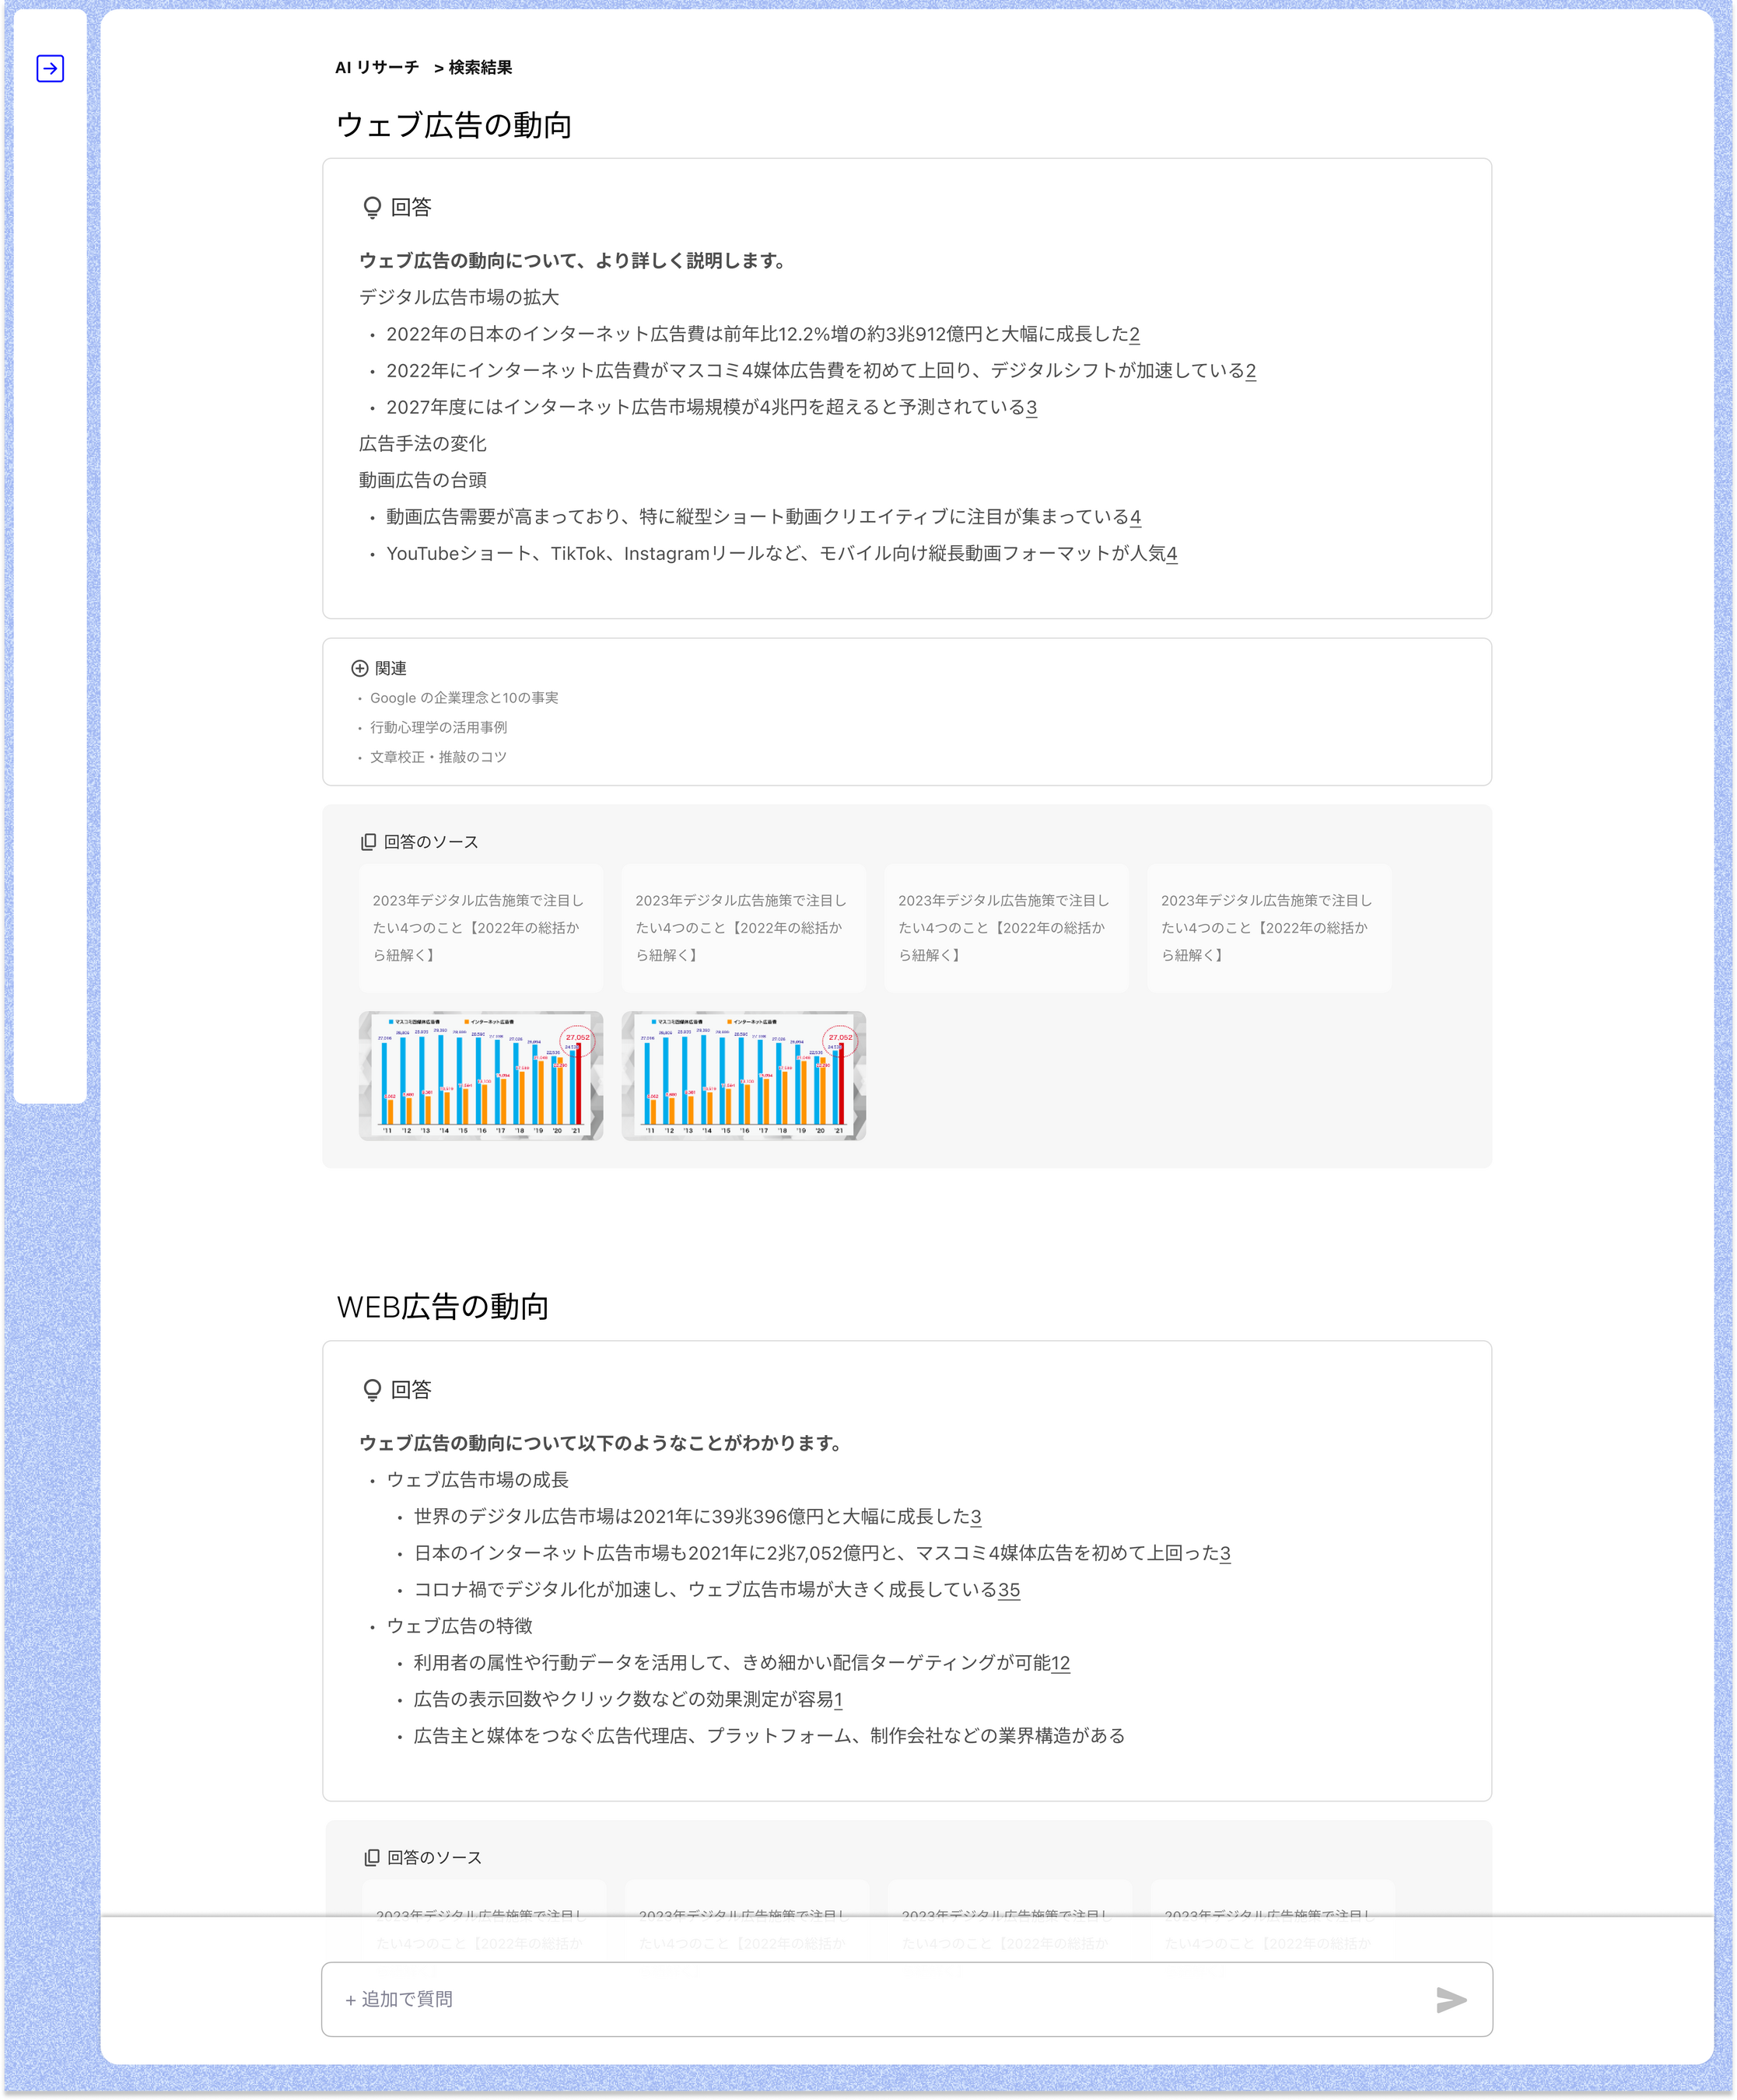1737x2100 pixels.
Task: Open fourth source card in first sources row
Action: [x=1268, y=927]
